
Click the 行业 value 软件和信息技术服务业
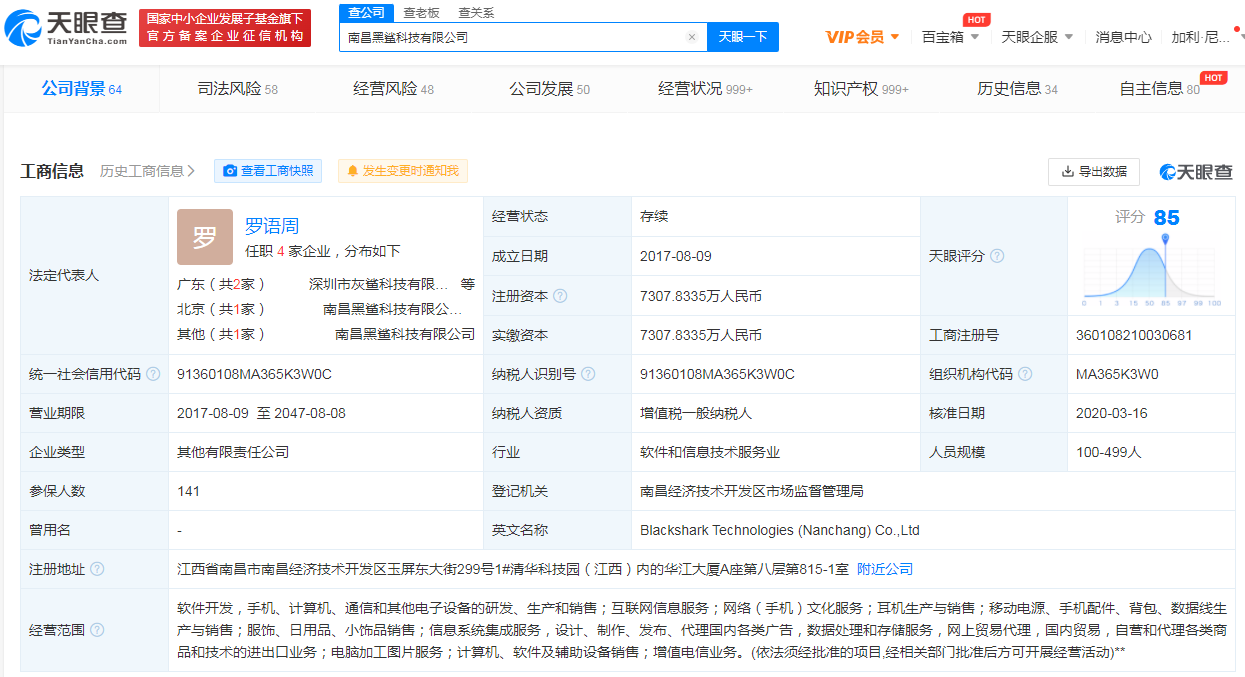710,452
